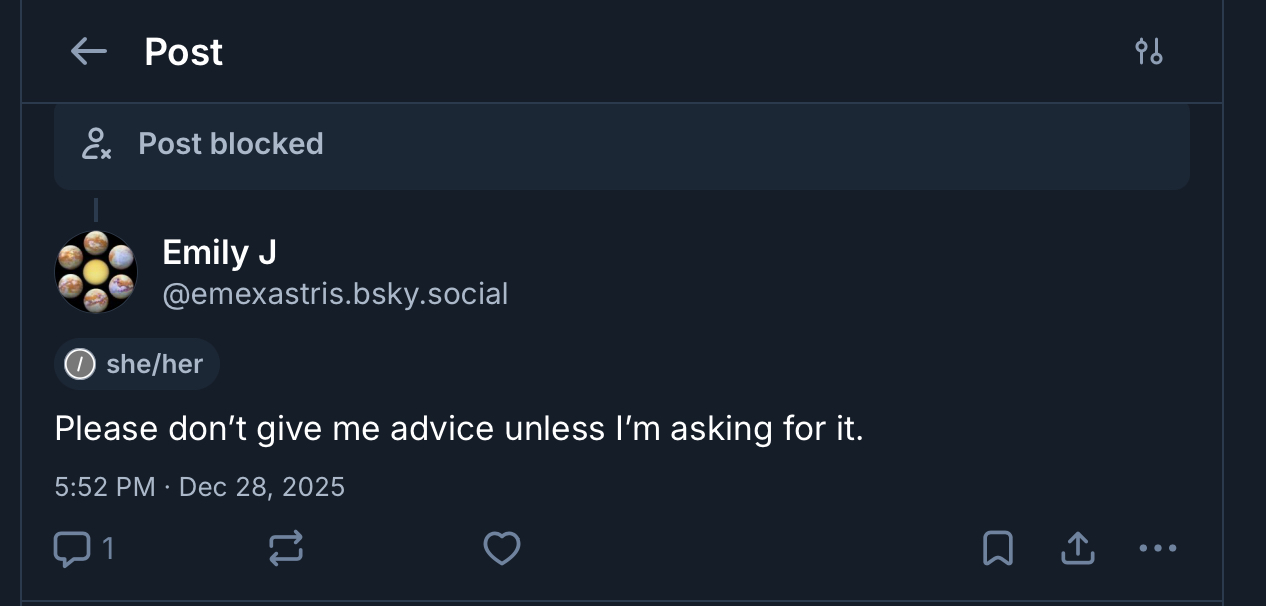Click the reply count number 1
Screen dimensions: 1266x606
point(108,548)
